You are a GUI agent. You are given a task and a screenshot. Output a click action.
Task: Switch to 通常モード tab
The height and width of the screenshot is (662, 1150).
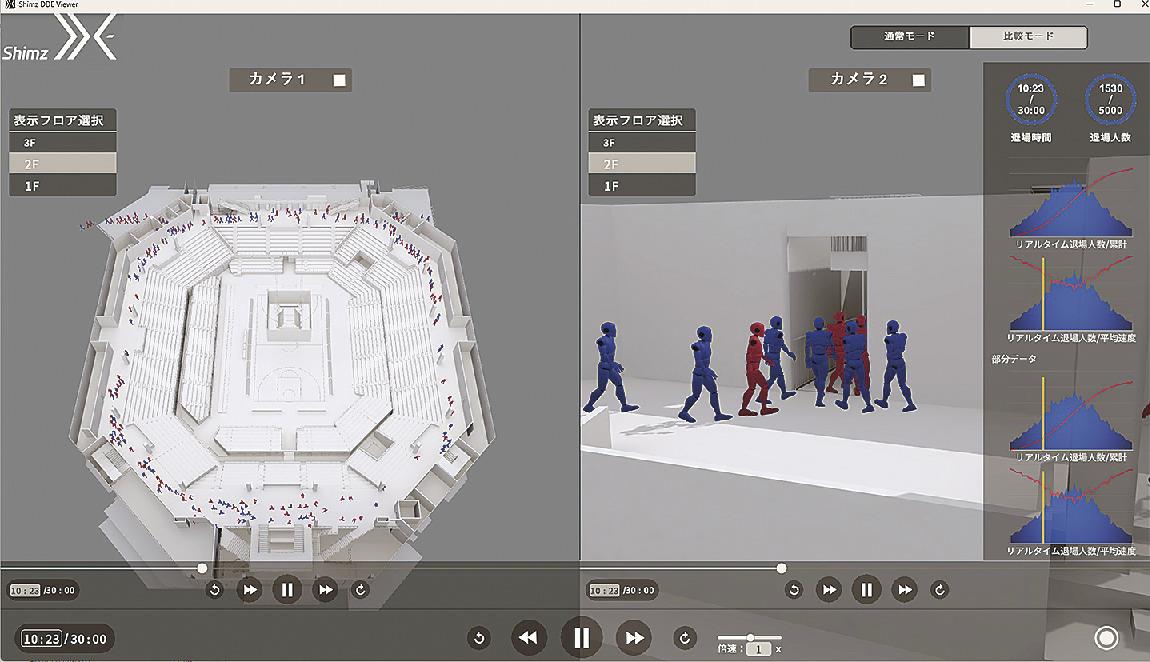(910, 37)
